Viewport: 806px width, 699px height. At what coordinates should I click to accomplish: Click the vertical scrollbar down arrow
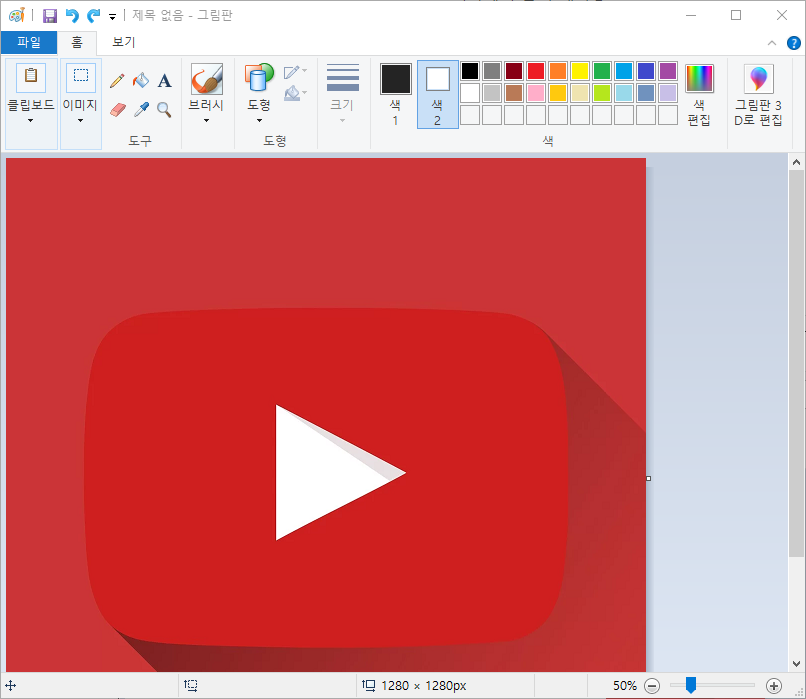tap(796, 664)
